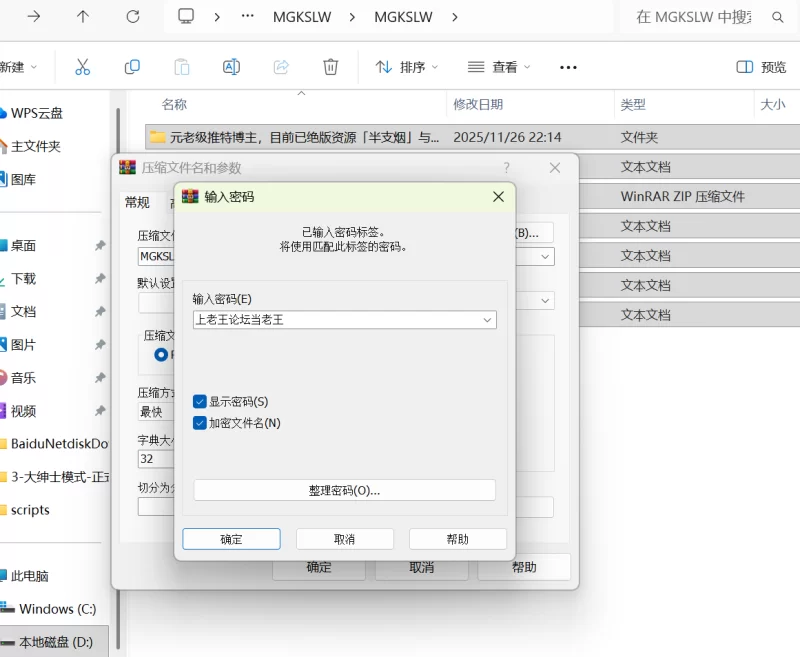The image size is (800, 657).
Task: Click 确定 in the password dialog
Action: tap(231, 539)
